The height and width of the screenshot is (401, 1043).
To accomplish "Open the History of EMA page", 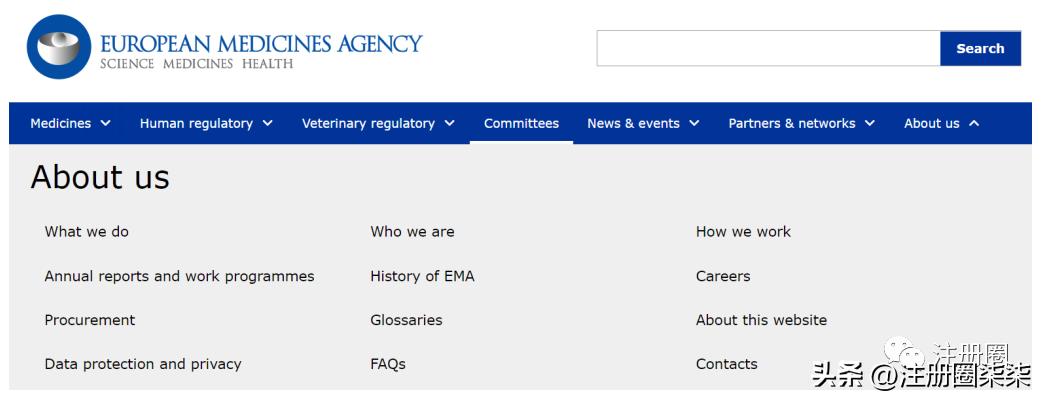I will [x=422, y=276].
